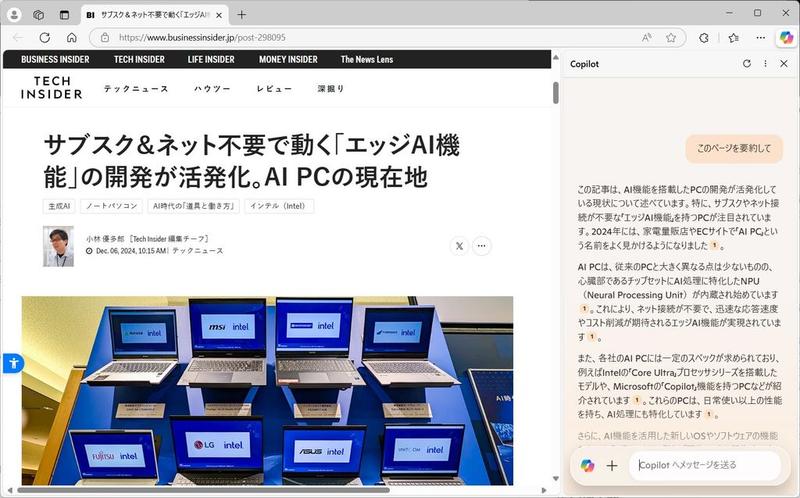
Task: Click the ノートパソコン tag
Action: pos(111,206)
